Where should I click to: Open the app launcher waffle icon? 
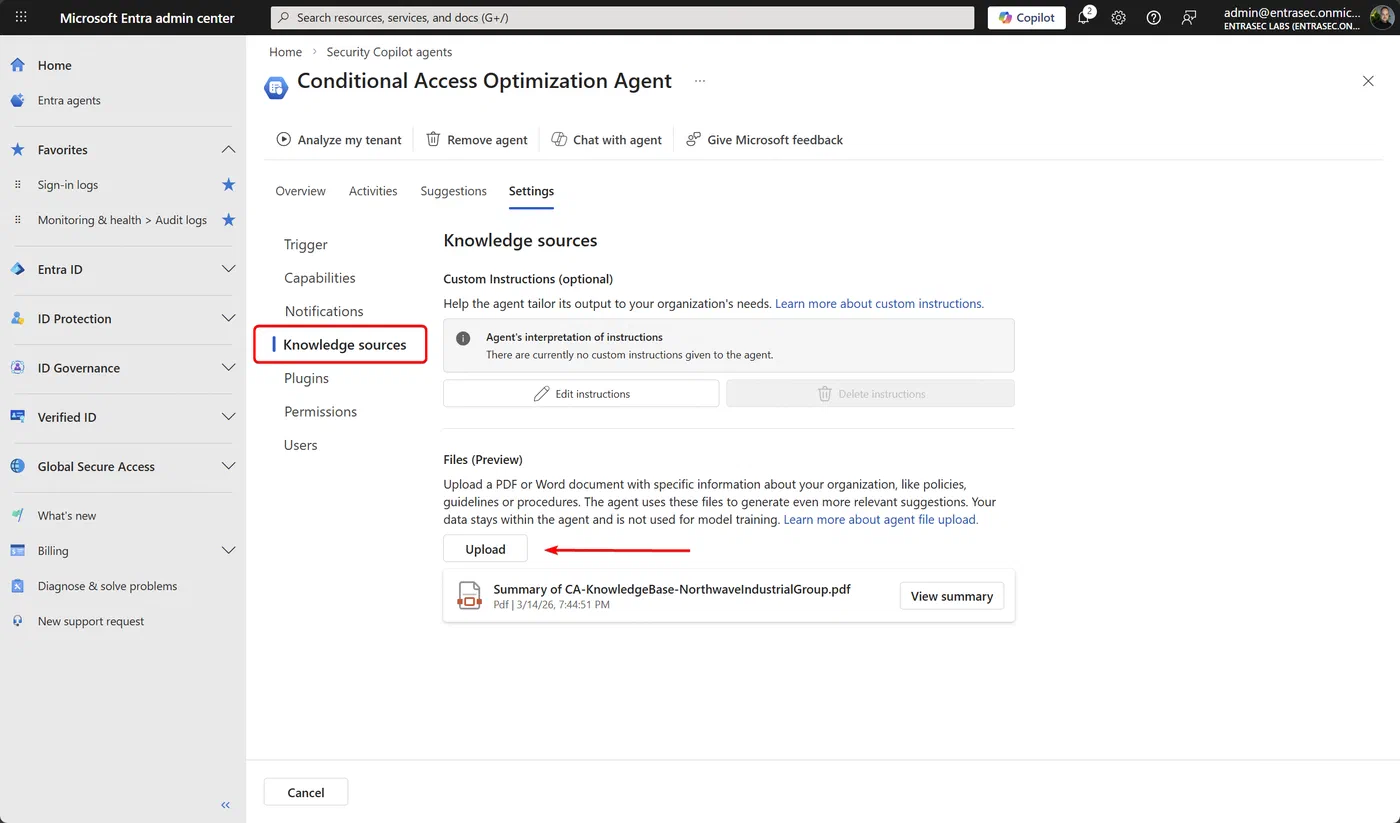(x=21, y=17)
